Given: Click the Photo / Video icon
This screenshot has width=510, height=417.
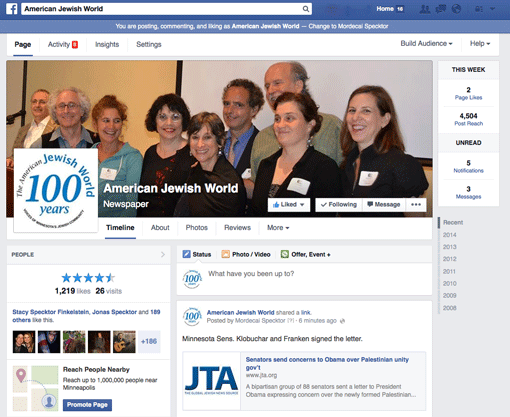Looking at the screenshot, I should (226, 254).
